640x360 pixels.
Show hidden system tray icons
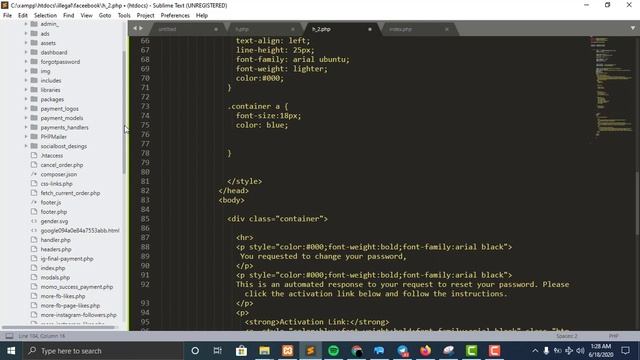535,351
